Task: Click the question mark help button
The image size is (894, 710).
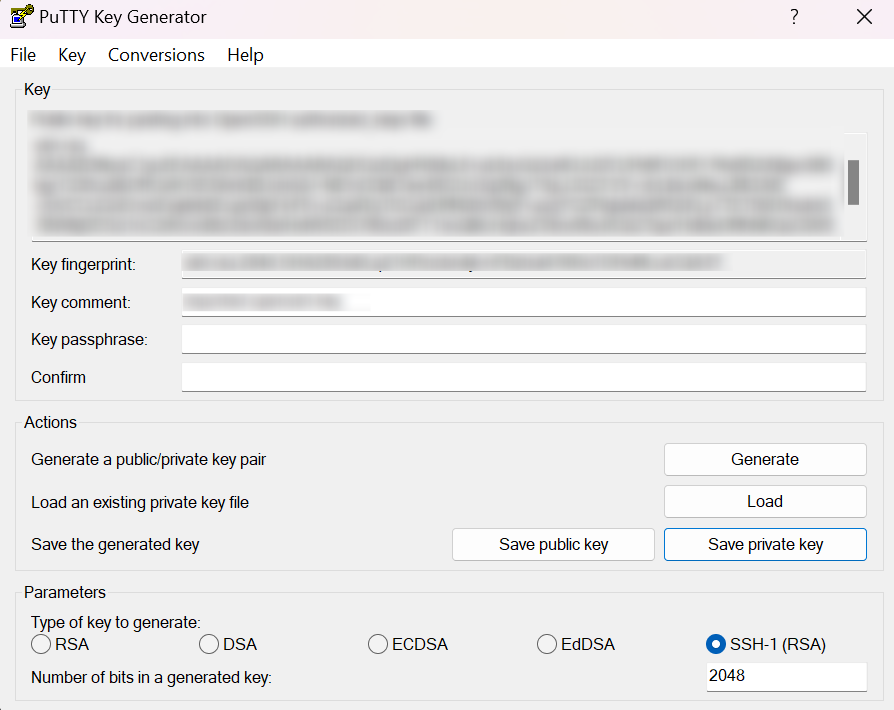Action: (x=794, y=17)
